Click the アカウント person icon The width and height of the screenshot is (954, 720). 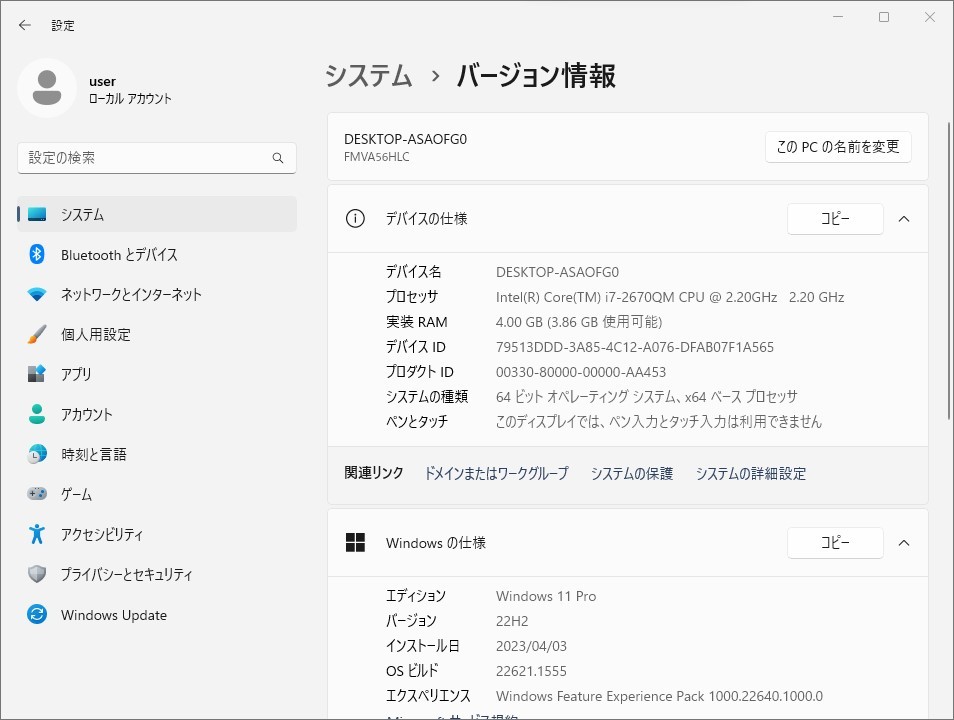click(x=37, y=414)
